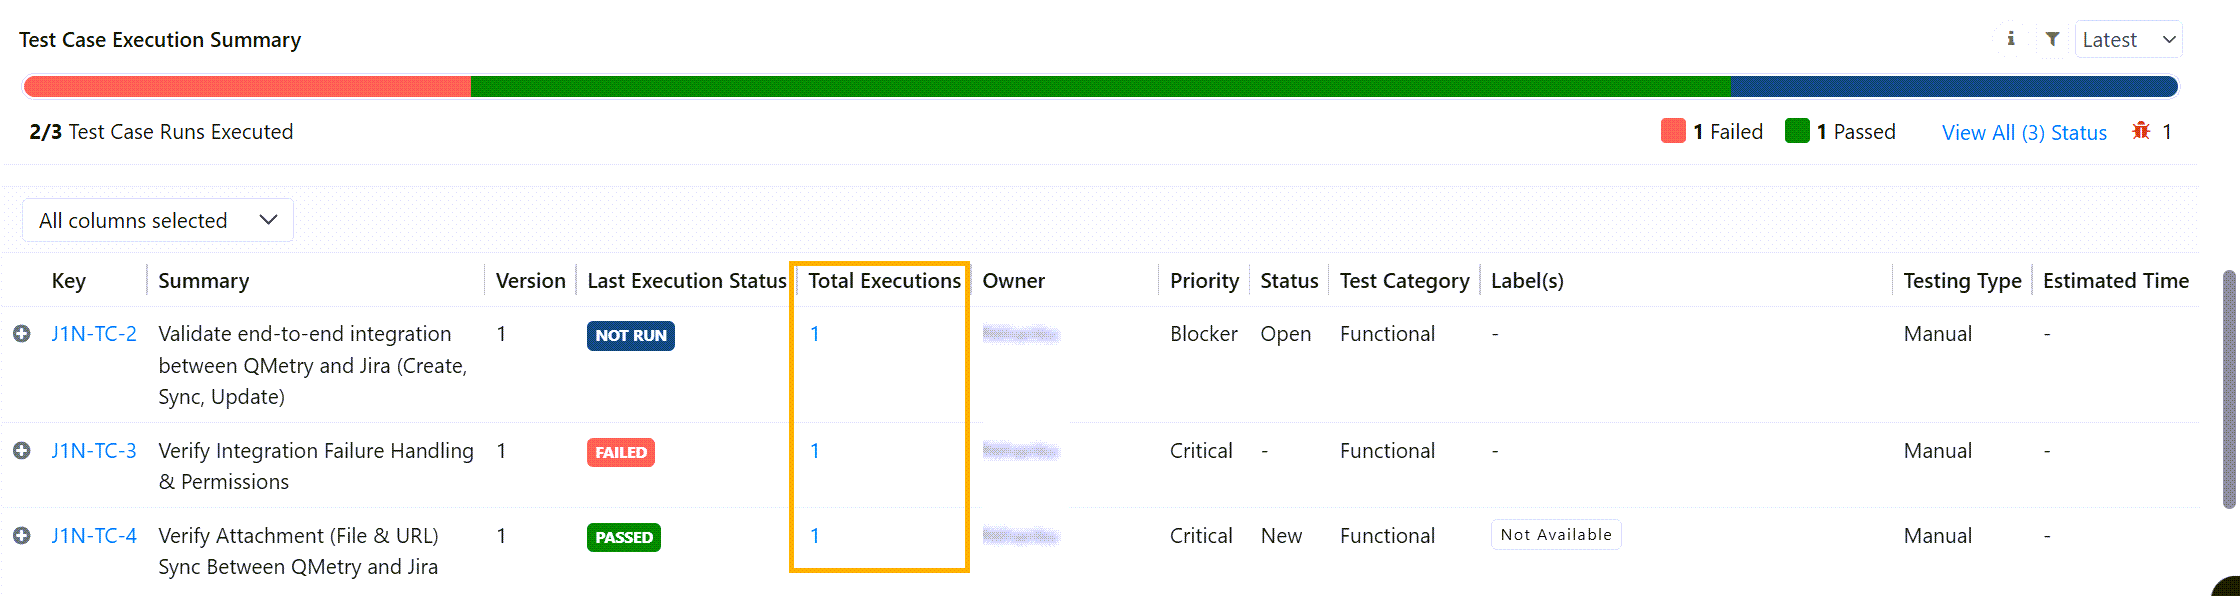Expand row J1N-TC-2 with plus icon
Image resolution: width=2240 pixels, height=596 pixels.
click(21, 334)
